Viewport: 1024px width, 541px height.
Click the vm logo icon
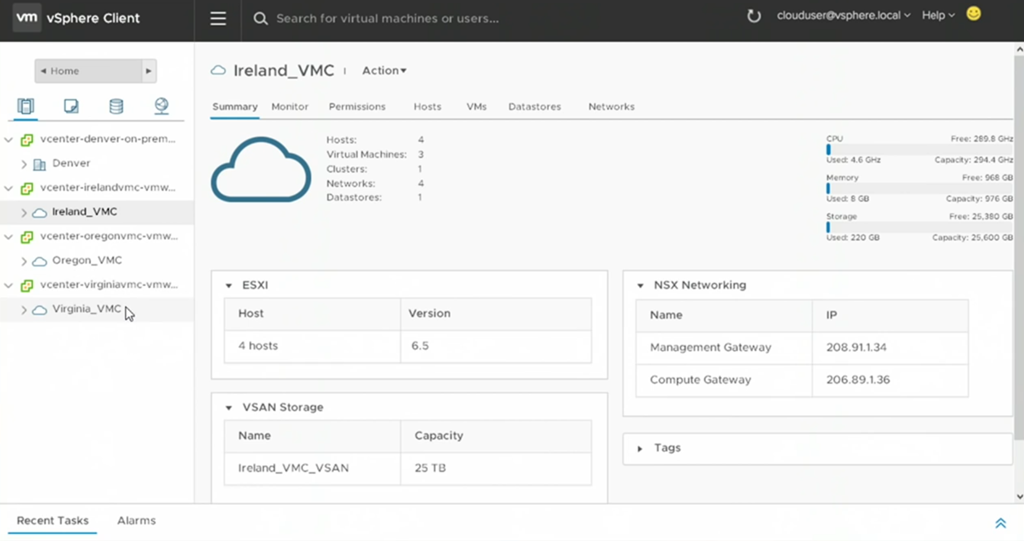tap(27, 18)
